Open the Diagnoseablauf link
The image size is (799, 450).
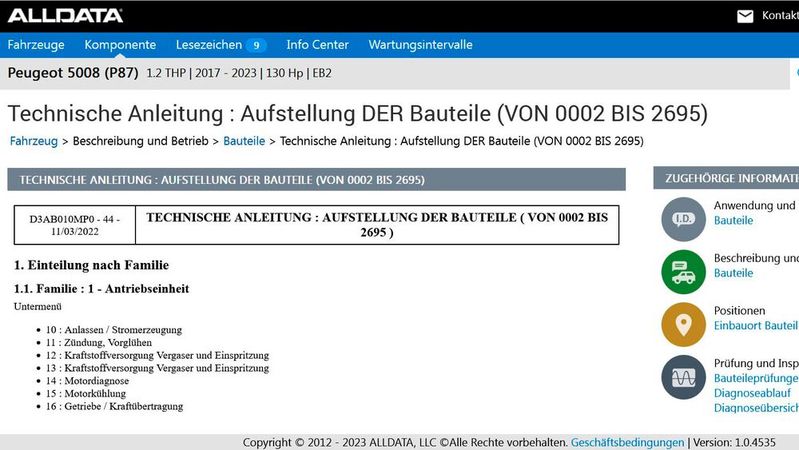(752, 393)
